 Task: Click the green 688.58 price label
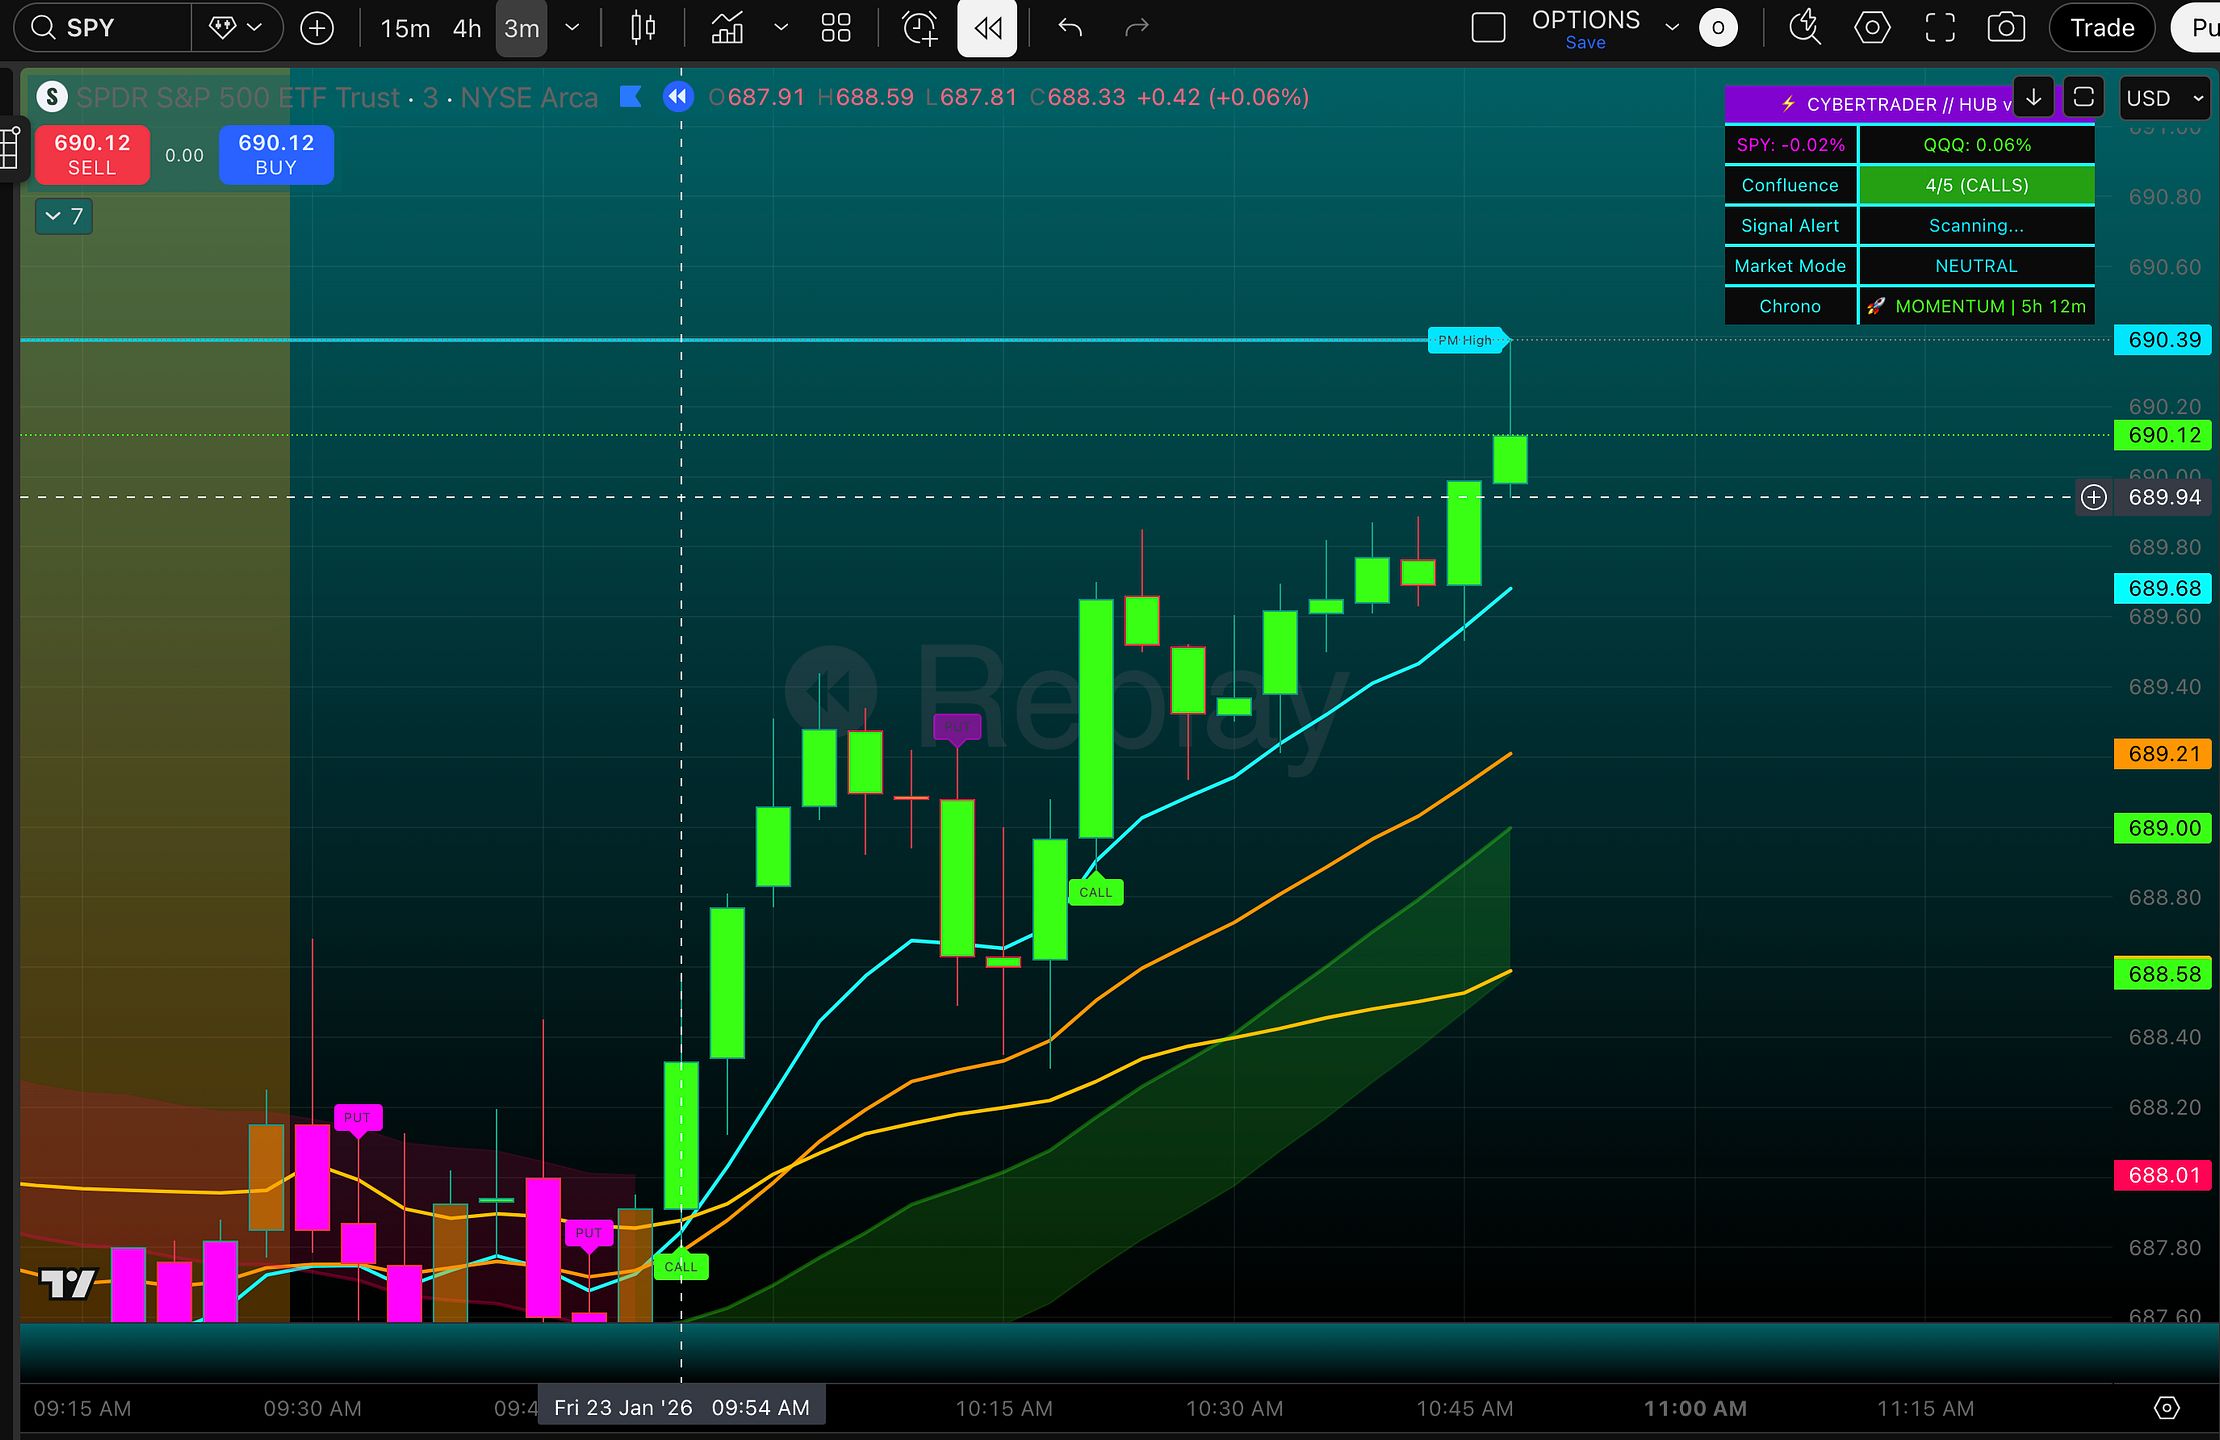click(2163, 974)
